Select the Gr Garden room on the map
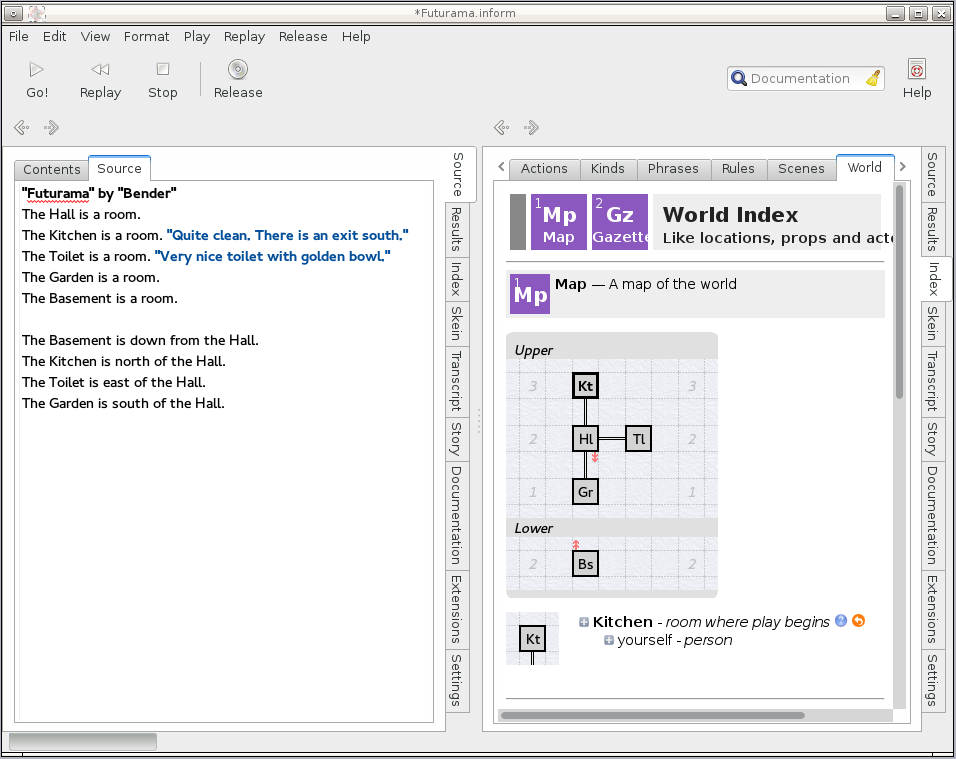956x759 pixels. 585,492
